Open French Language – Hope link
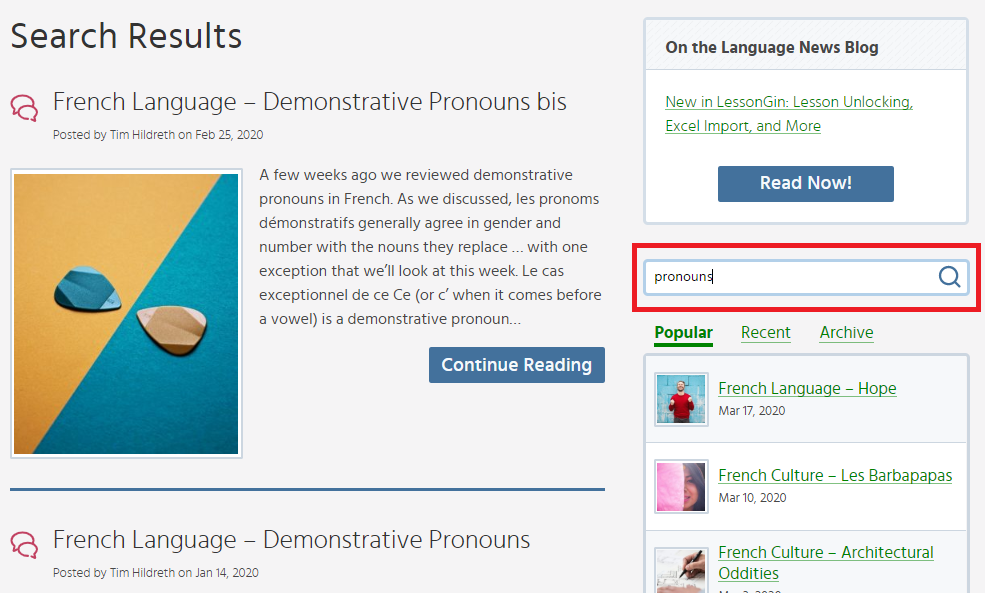985x593 pixels. [807, 388]
